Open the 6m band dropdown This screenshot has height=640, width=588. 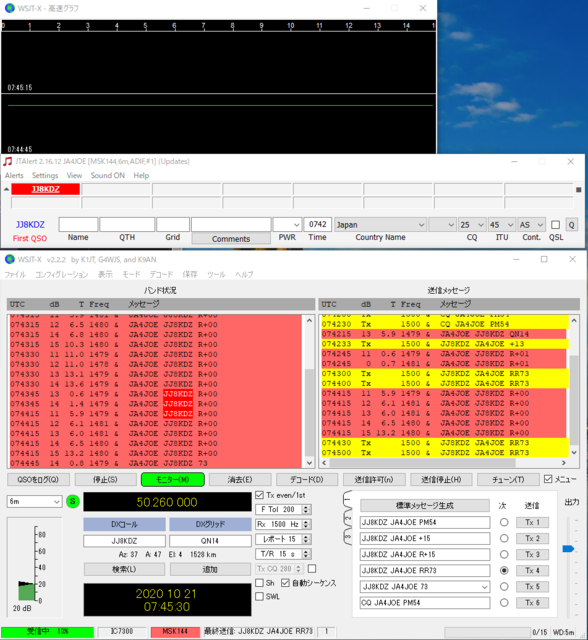point(34,502)
